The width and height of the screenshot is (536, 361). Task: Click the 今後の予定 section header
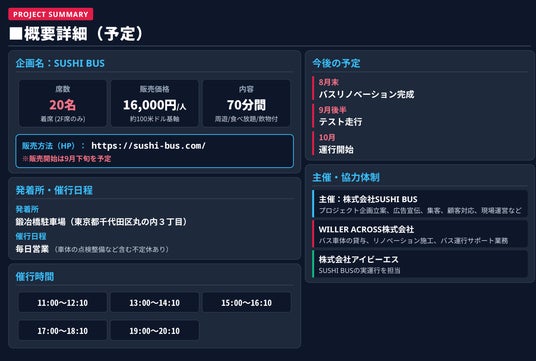336,63
